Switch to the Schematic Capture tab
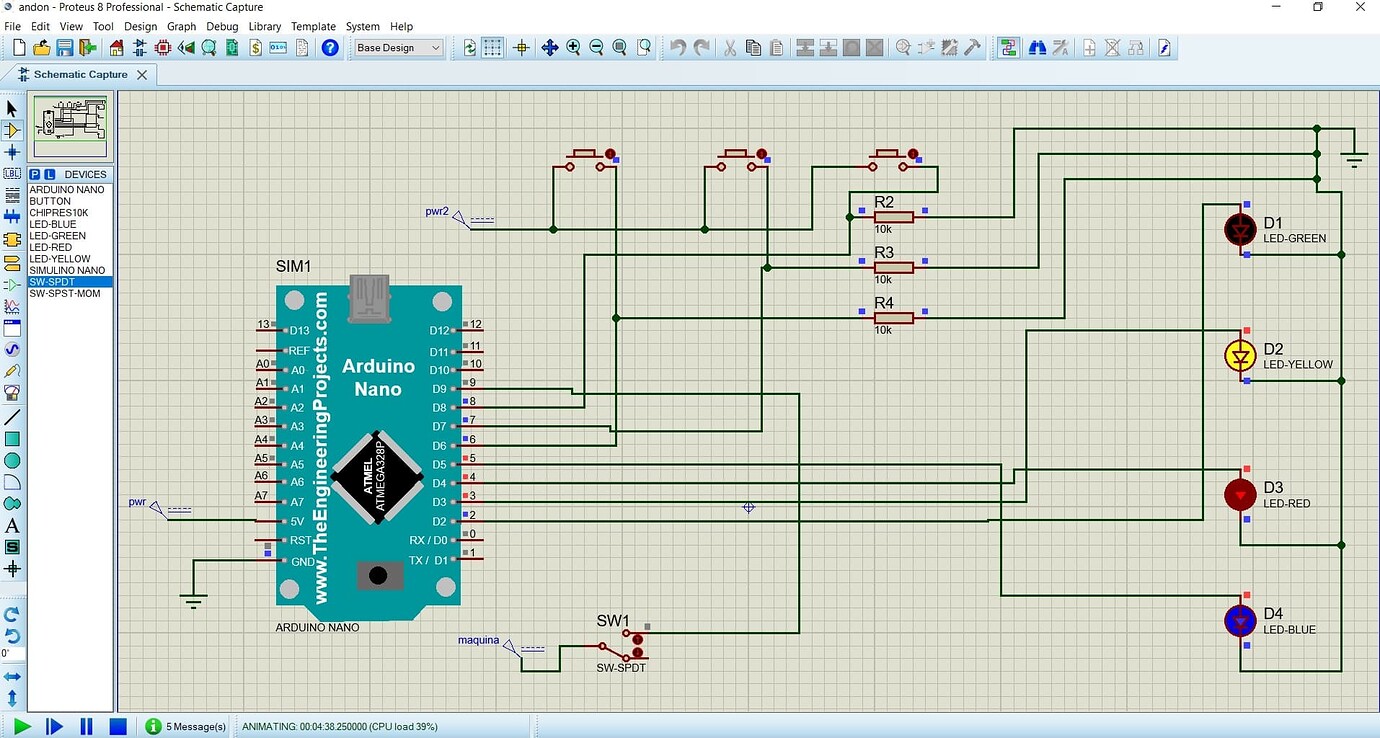The width and height of the screenshot is (1380, 738). click(x=80, y=74)
